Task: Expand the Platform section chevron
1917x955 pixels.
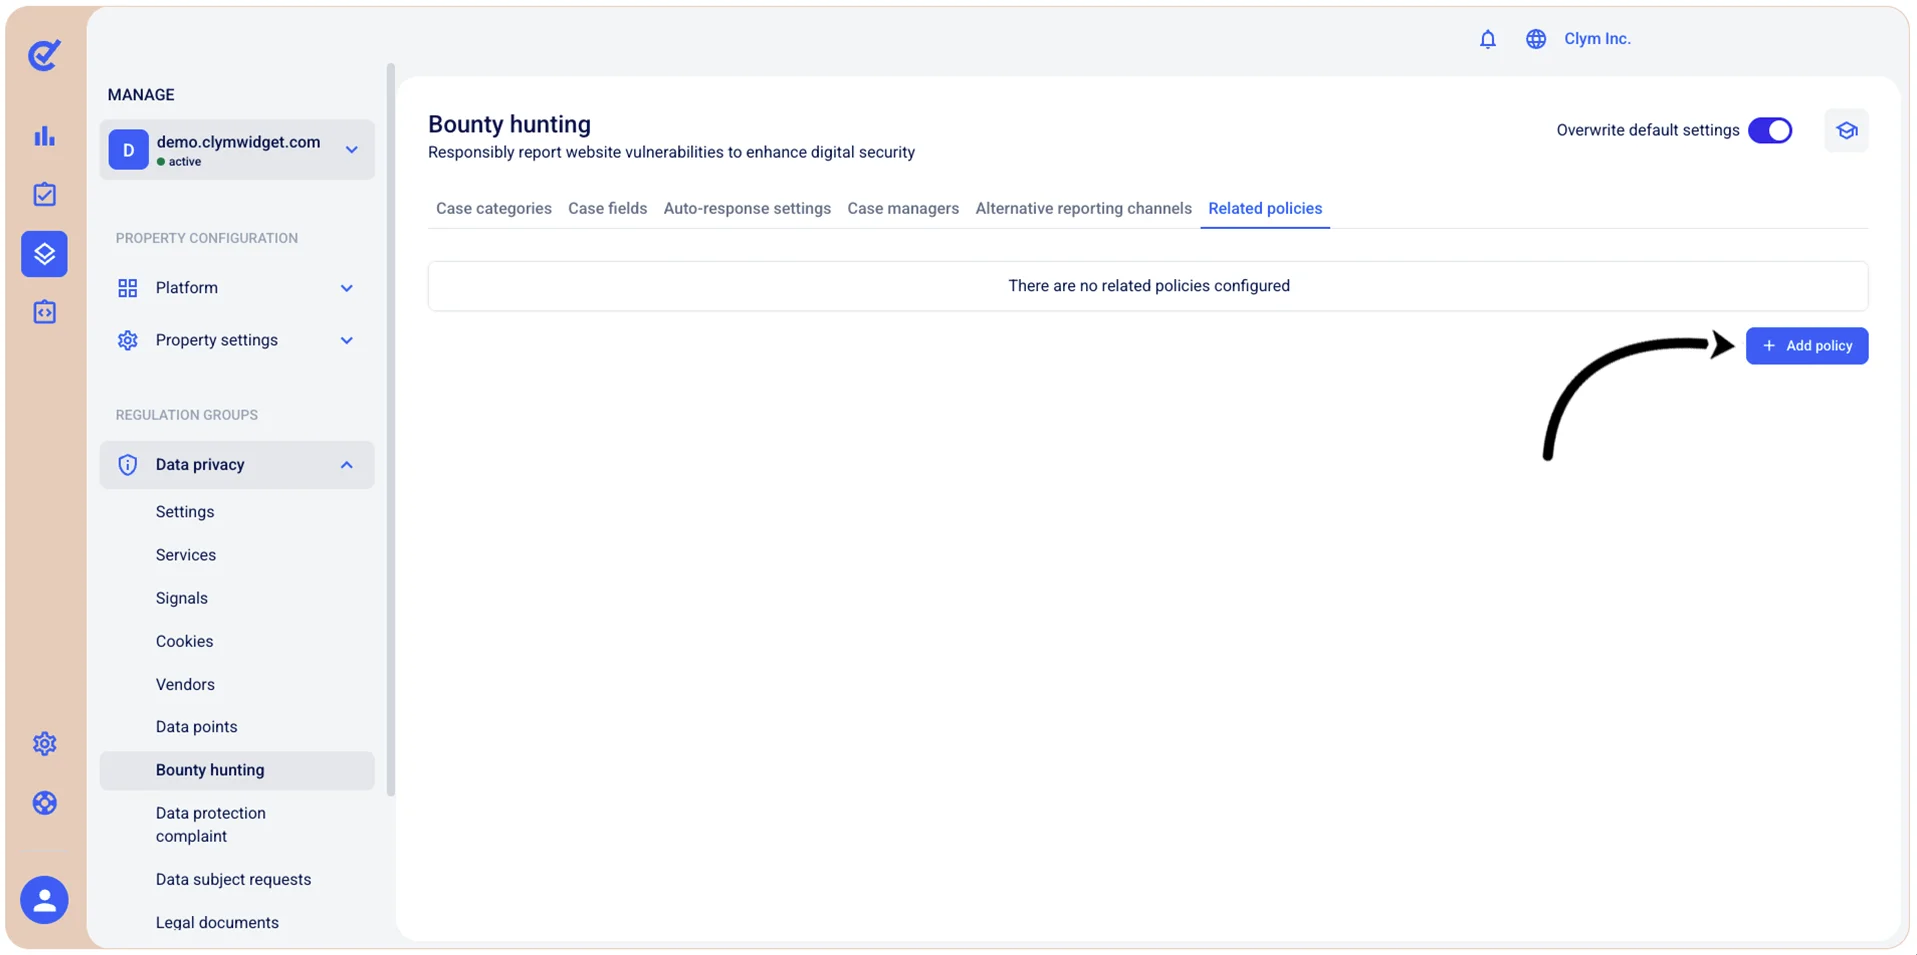Action: (x=347, y=288)
